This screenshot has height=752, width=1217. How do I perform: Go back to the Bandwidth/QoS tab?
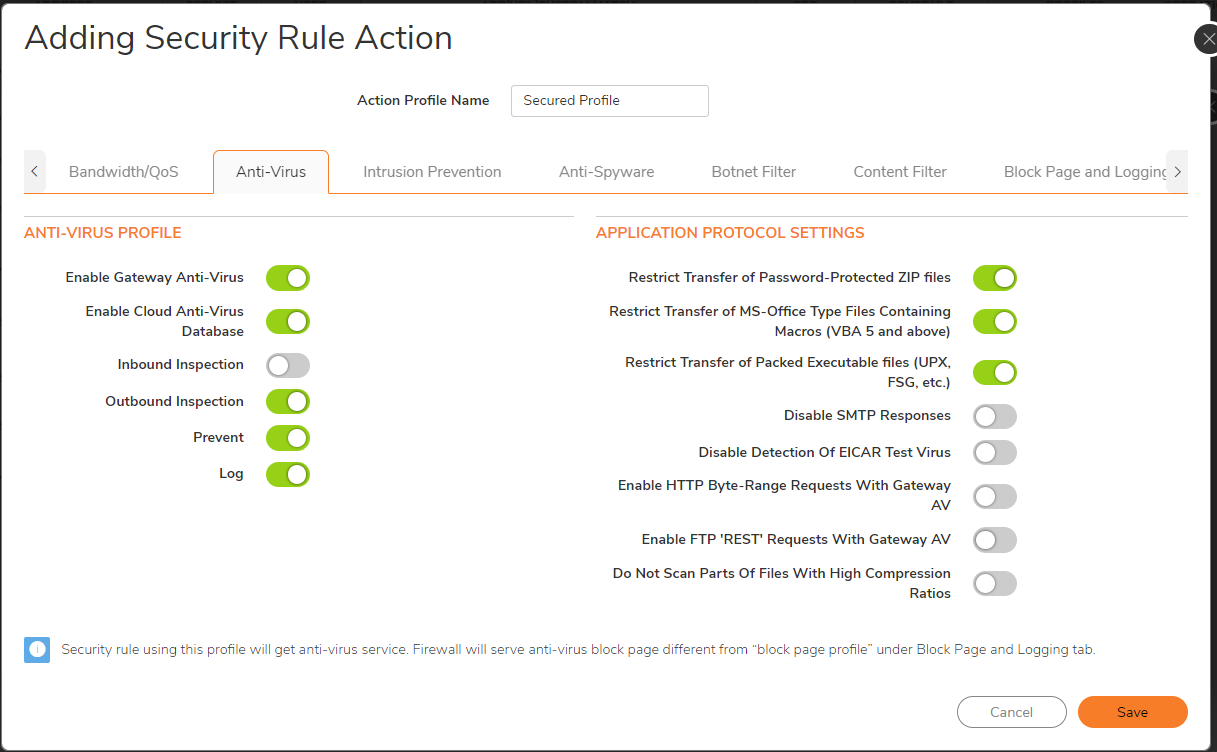[x=122, y=171]
